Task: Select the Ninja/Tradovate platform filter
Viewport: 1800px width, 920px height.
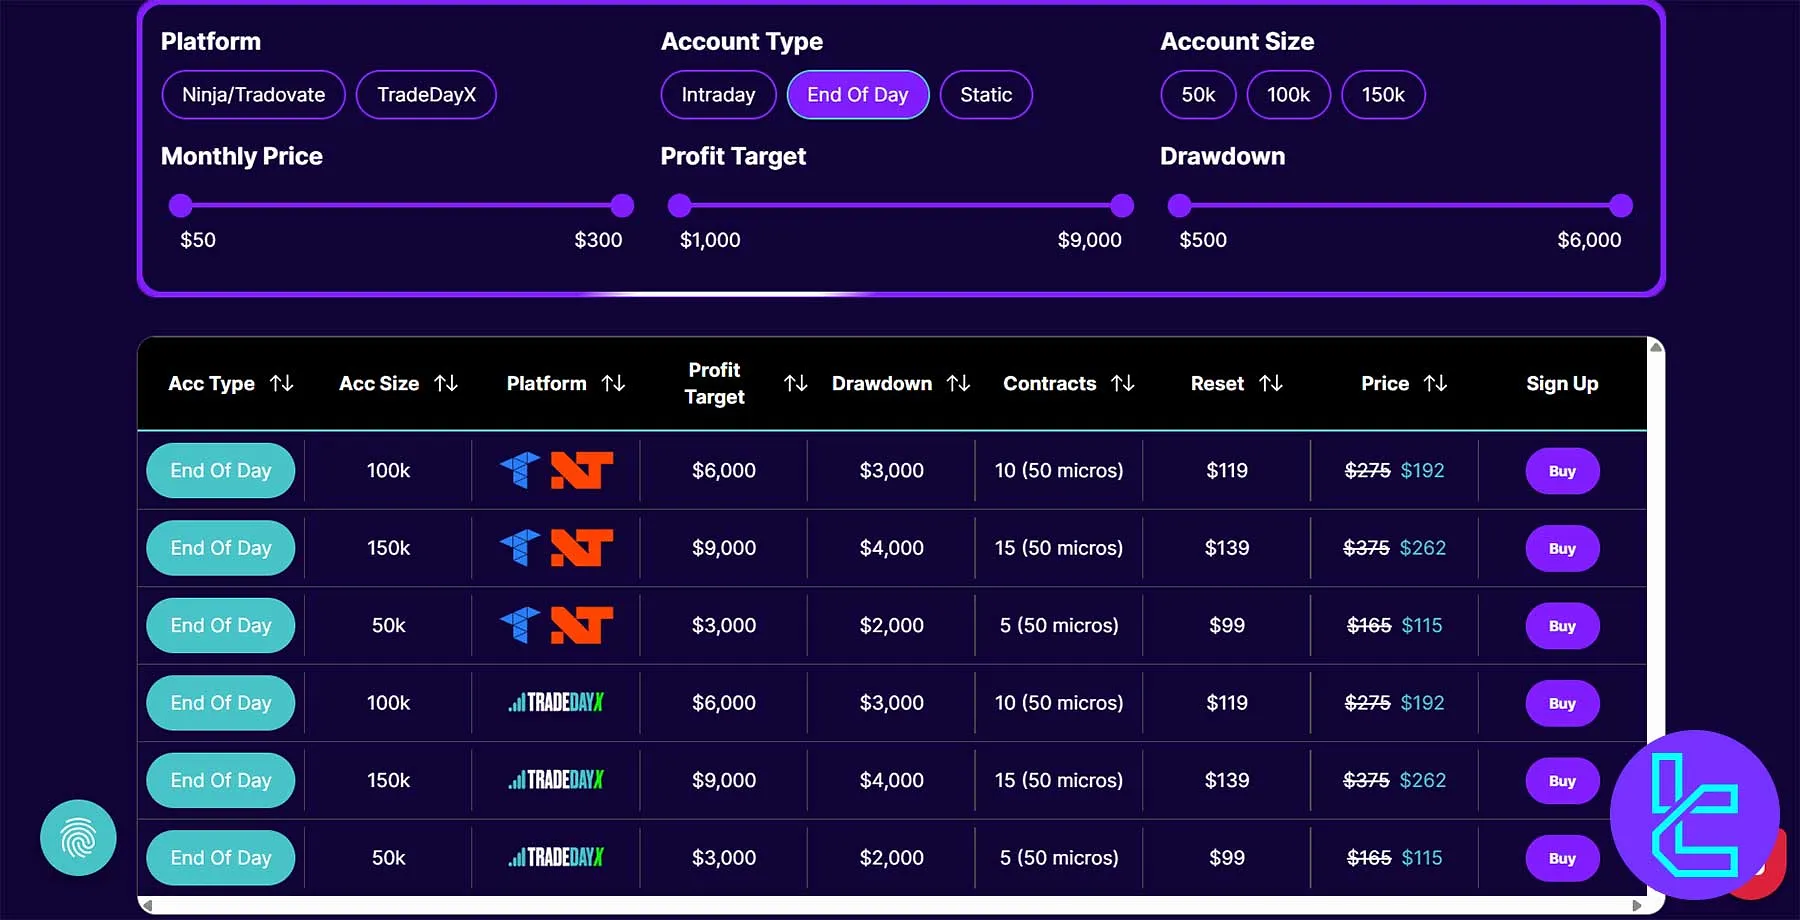Action: click(x=253, y=95)
